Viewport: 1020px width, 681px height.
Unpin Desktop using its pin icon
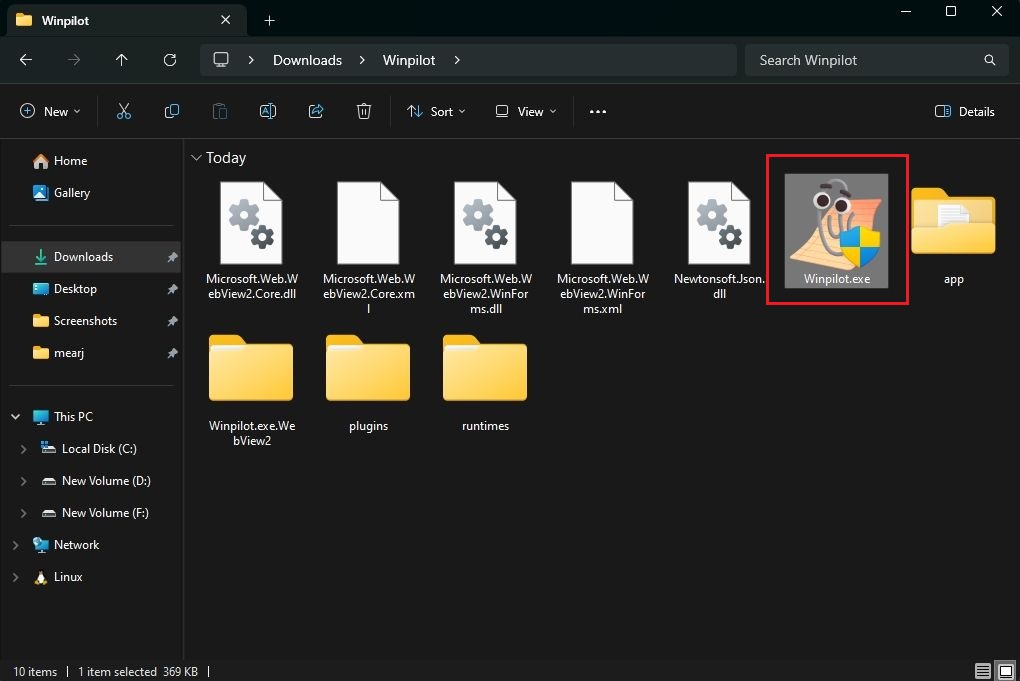[172, 289]
